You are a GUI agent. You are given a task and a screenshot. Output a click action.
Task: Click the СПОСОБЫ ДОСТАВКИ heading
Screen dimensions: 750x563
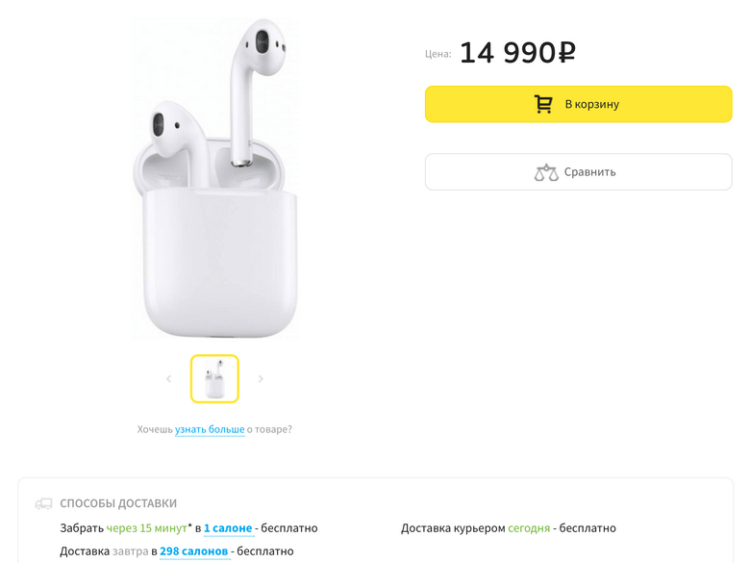click(118, 503)
